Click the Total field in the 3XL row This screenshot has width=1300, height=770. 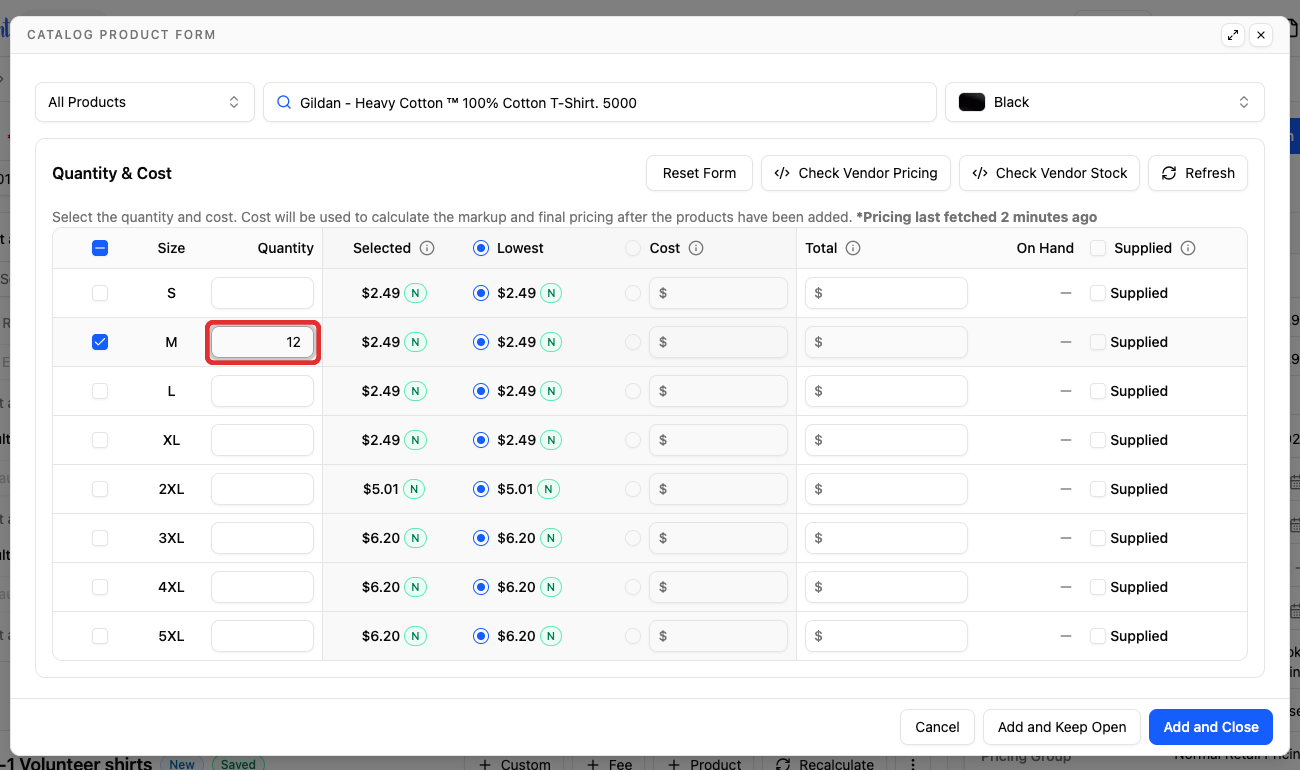(886, 538)
